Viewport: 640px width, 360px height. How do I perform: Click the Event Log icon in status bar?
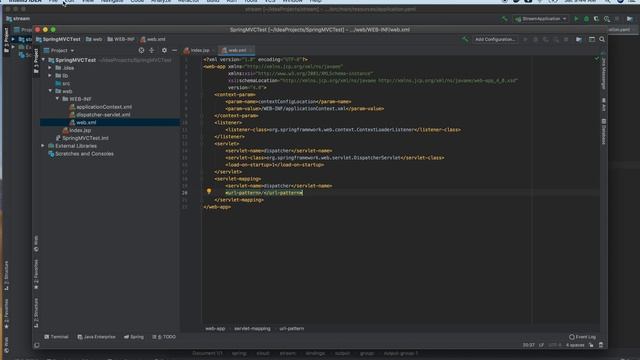(572, 337)
